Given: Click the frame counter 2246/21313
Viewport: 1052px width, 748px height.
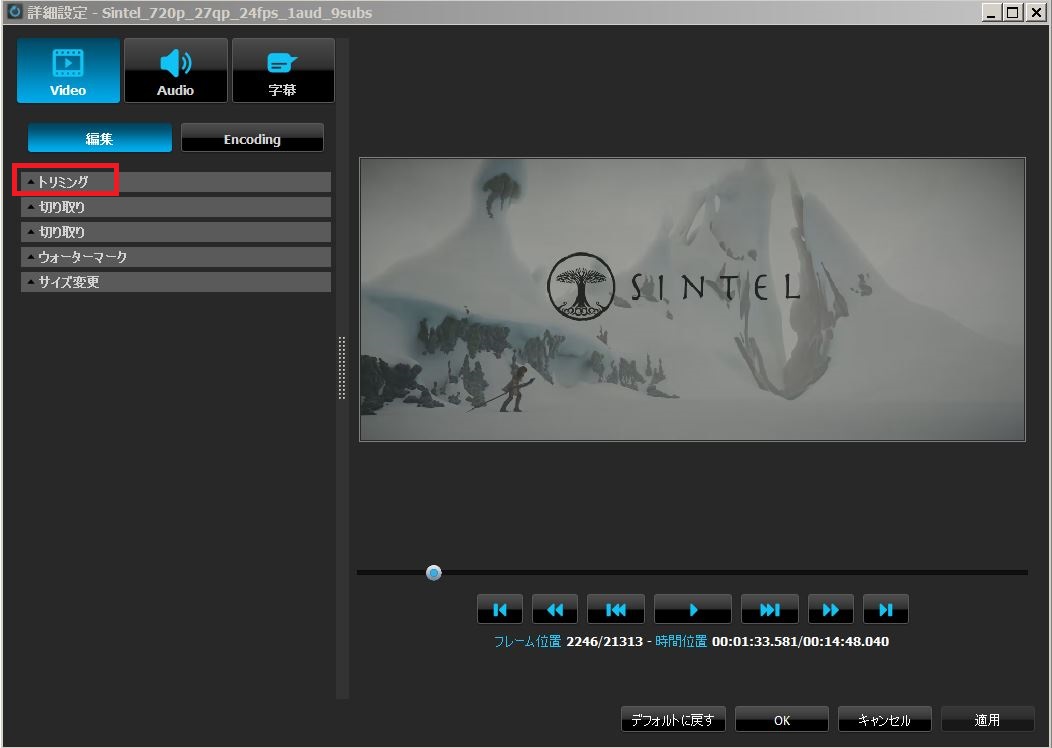Looking at the screenshot, I should click(x=604, y=641).
